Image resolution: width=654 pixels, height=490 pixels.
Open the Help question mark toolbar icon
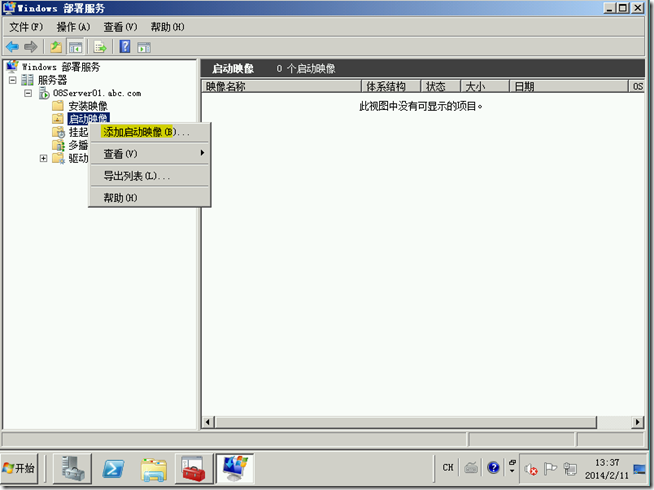(125, 47)
